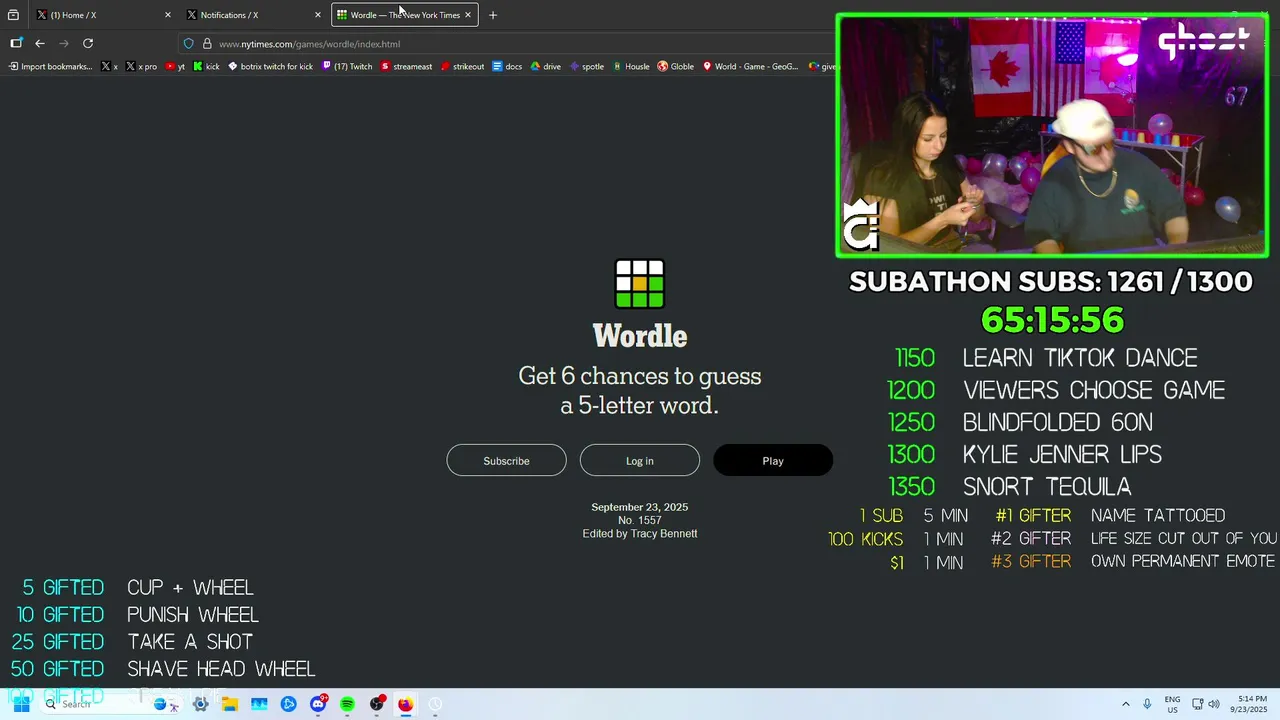The width and height of the screenshot is (1280, 720).
Task: Open Discord from the taskbar
Action: point(318,704)
